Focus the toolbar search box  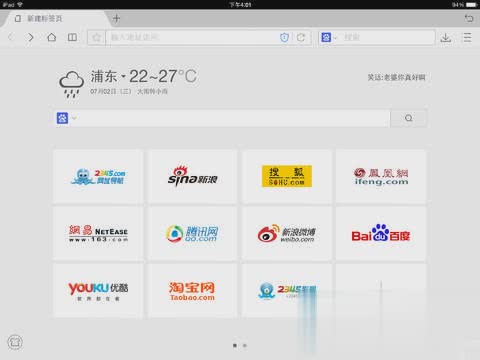[388, 37]
